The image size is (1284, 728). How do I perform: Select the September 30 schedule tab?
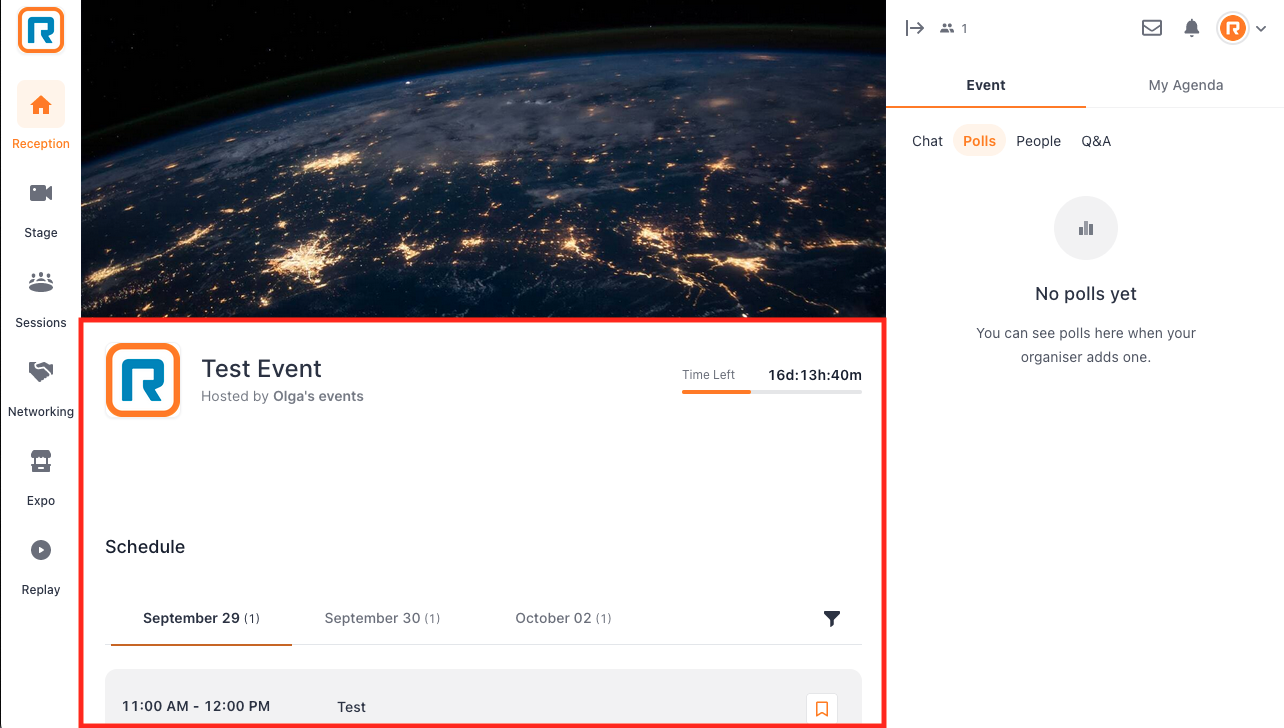[x=382, y=619]
